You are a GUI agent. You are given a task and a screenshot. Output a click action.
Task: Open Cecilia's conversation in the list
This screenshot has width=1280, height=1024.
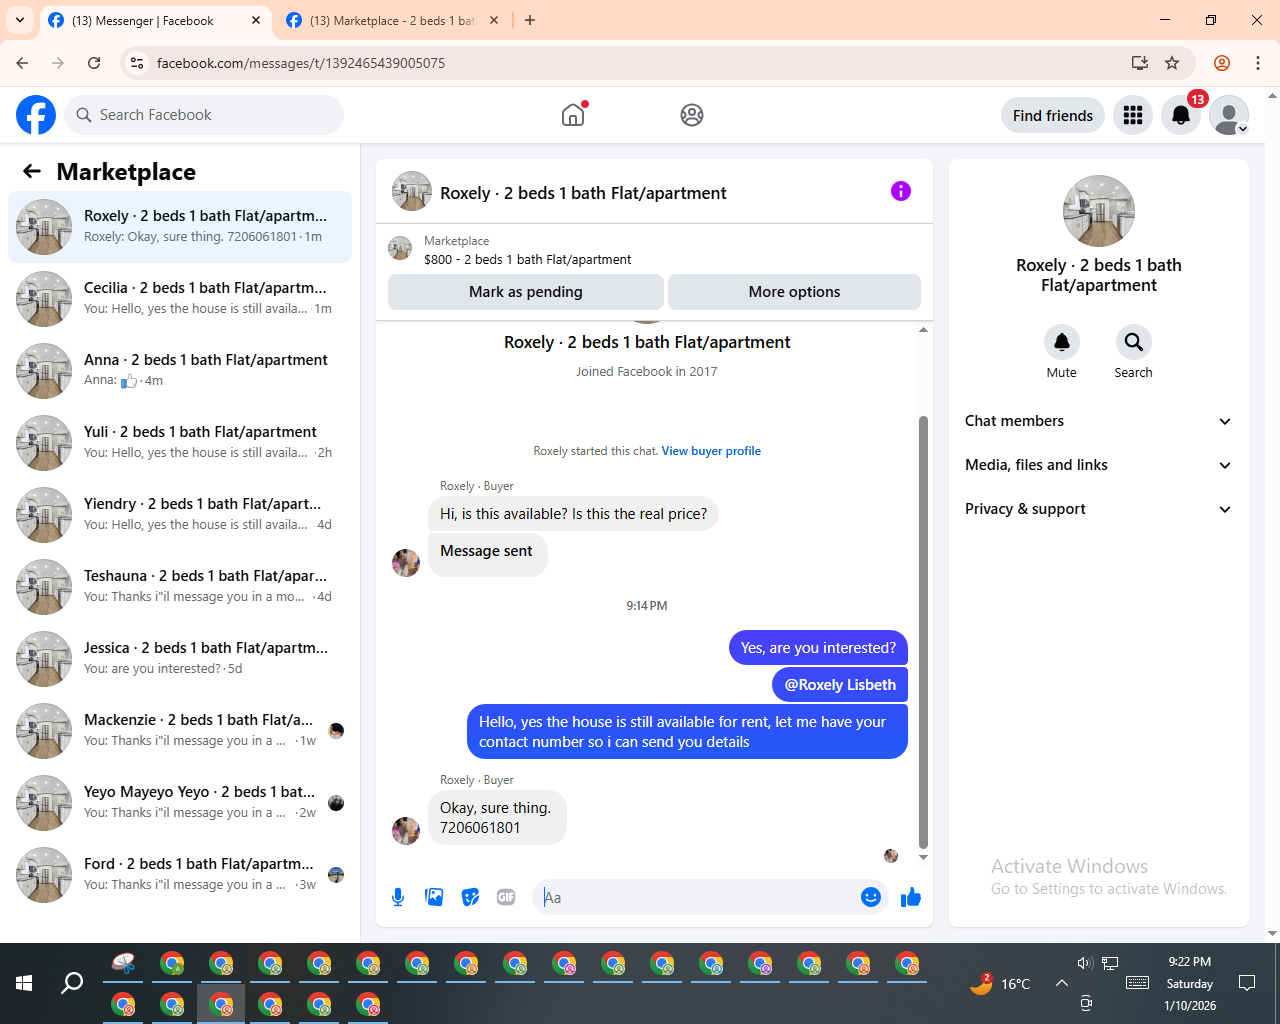coord(180,298)
